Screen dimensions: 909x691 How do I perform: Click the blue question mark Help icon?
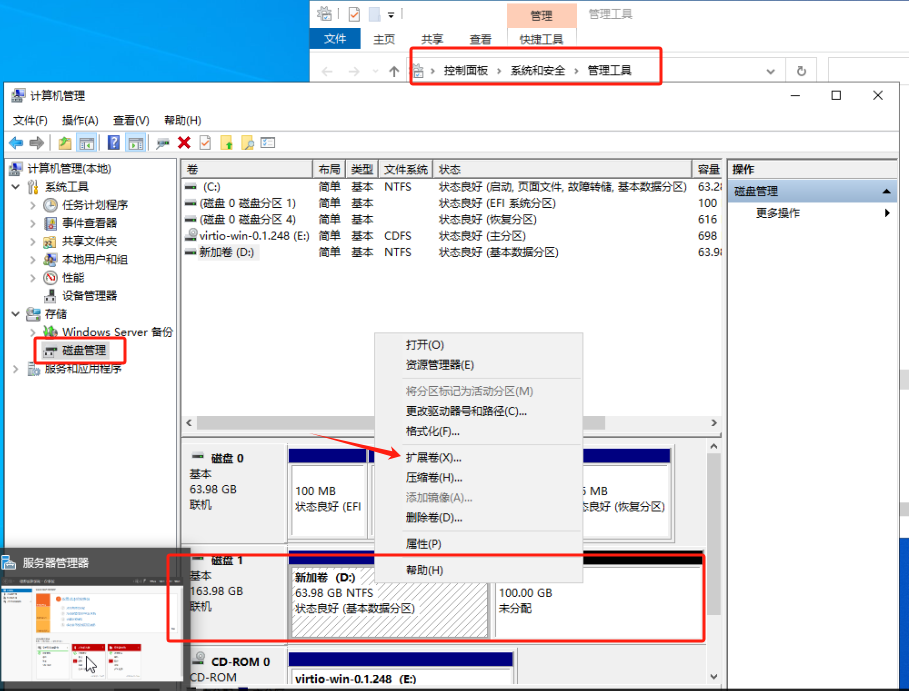(114, 143)
